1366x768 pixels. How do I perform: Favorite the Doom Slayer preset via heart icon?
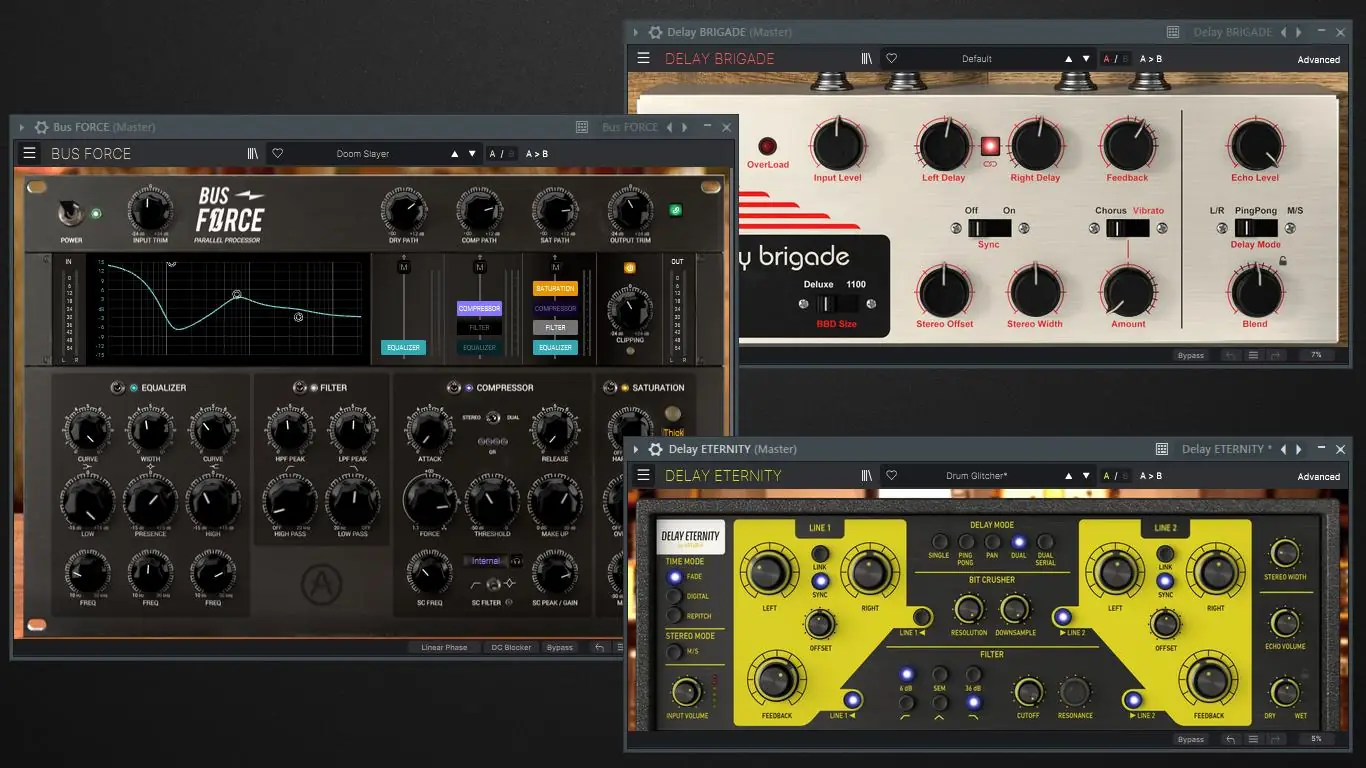(x=277, y=153)
